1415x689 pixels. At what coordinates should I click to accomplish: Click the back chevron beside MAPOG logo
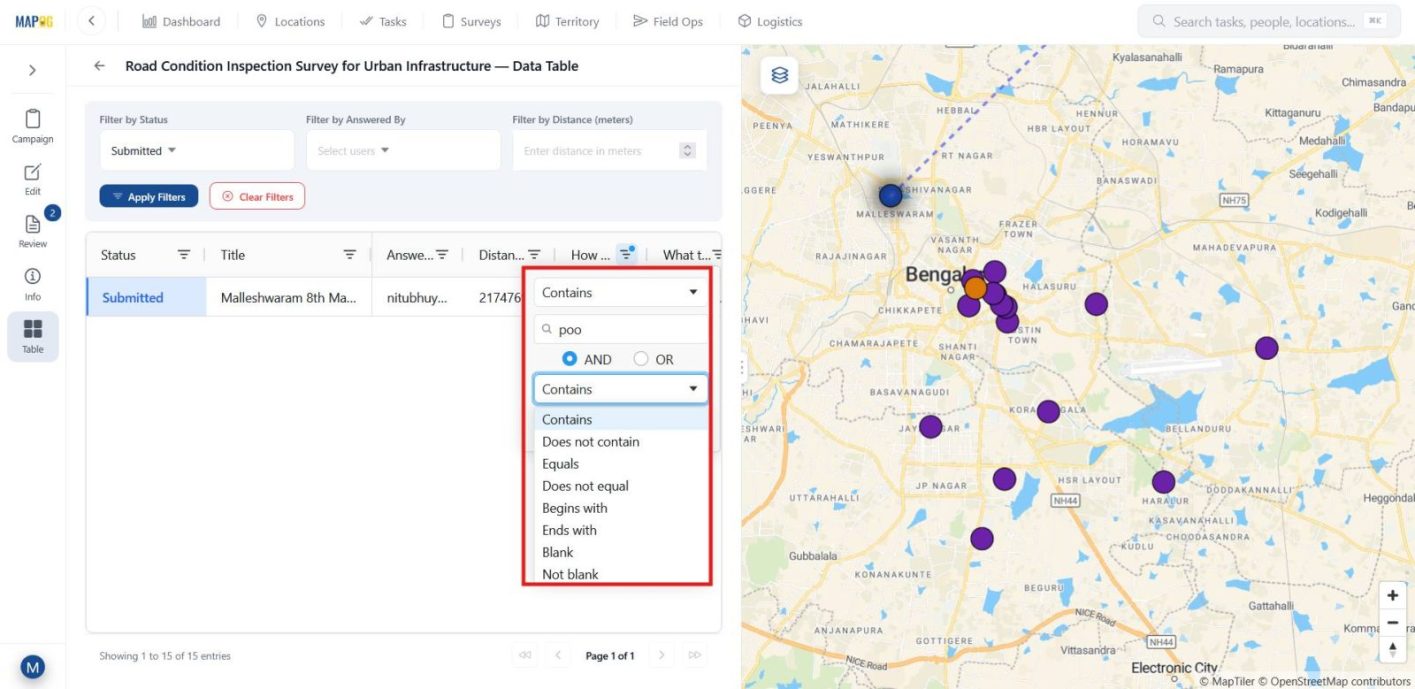pyautogui.click(x=91, y=21)
